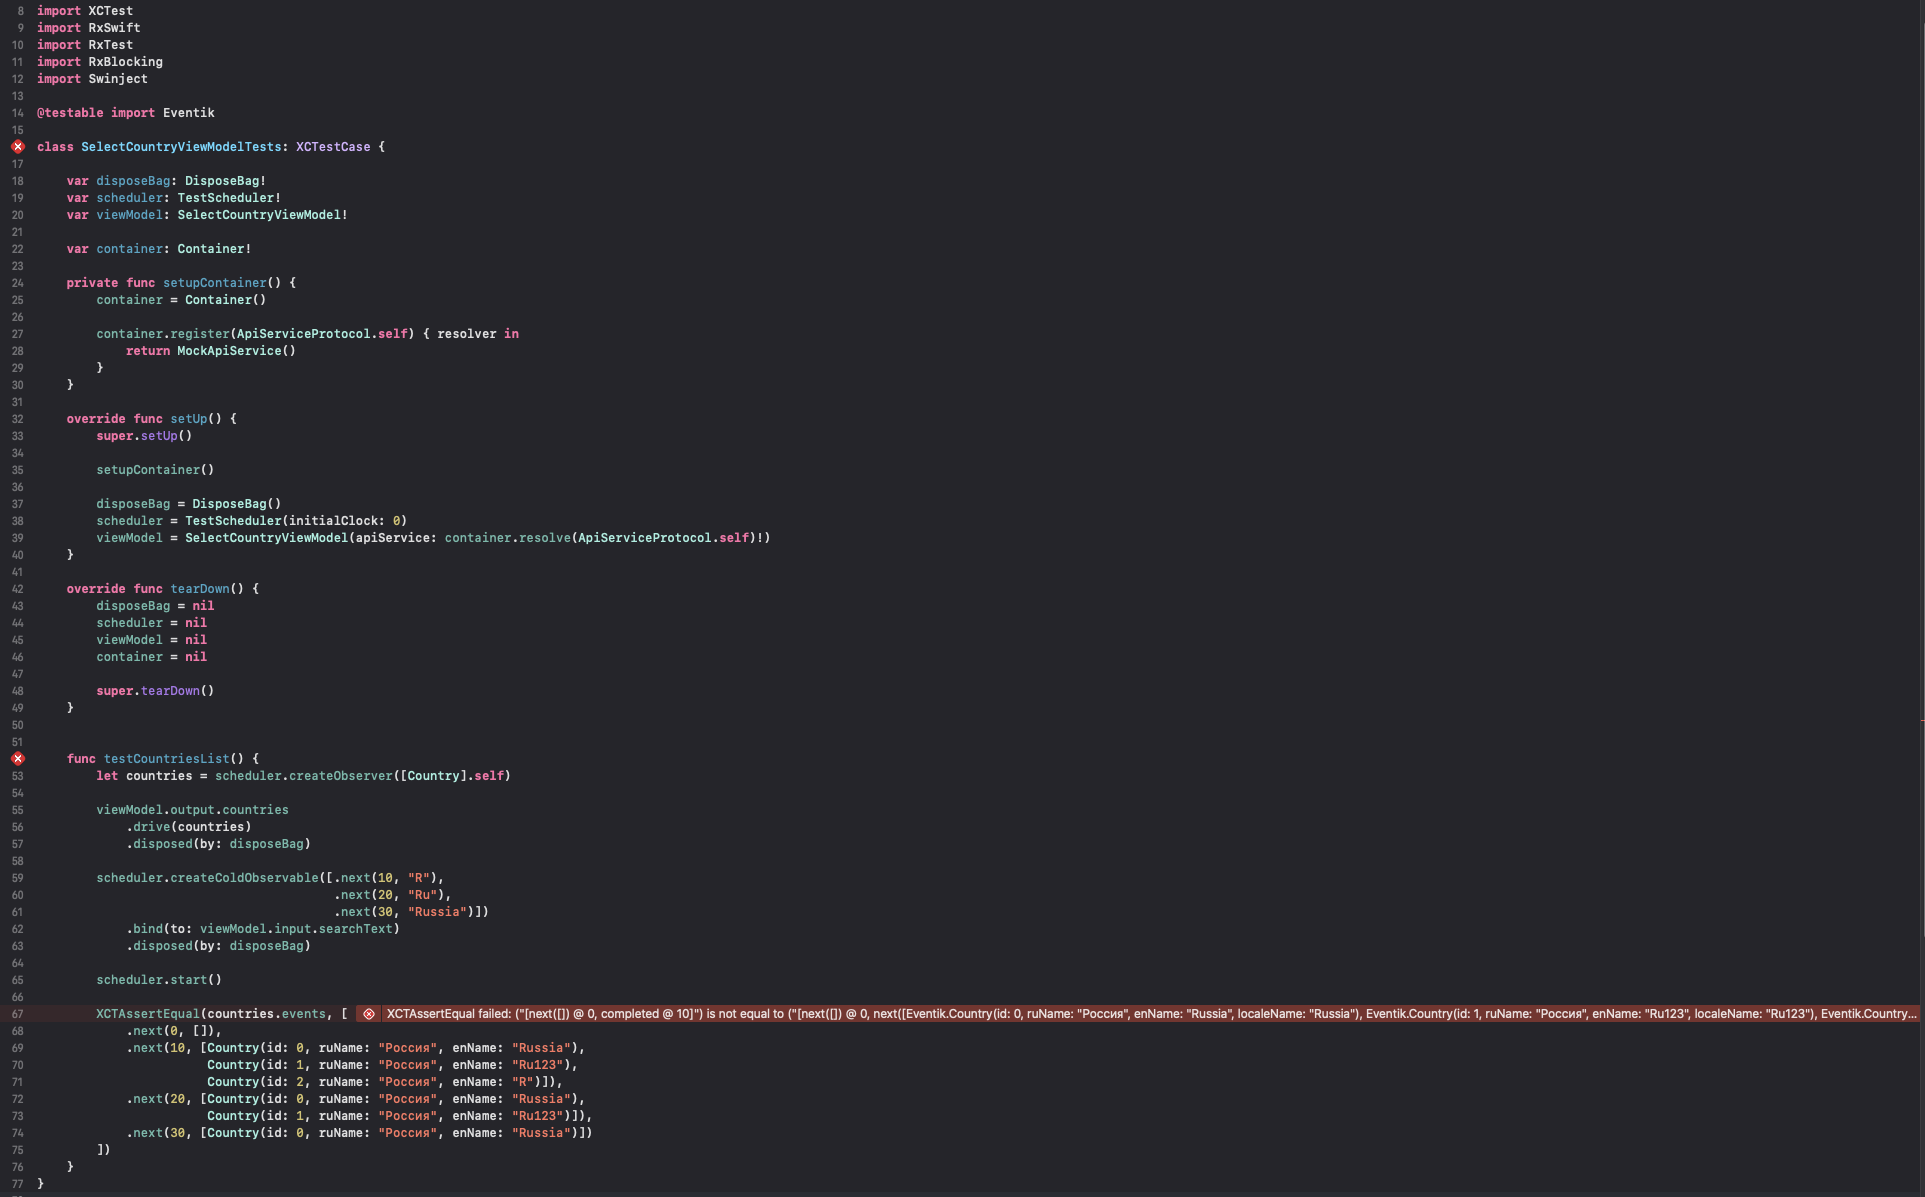Click 'Container!' type in the var declaration
Image resolution: width=1925 pixels, height=1197 pixels.
[x=214, y=249]
